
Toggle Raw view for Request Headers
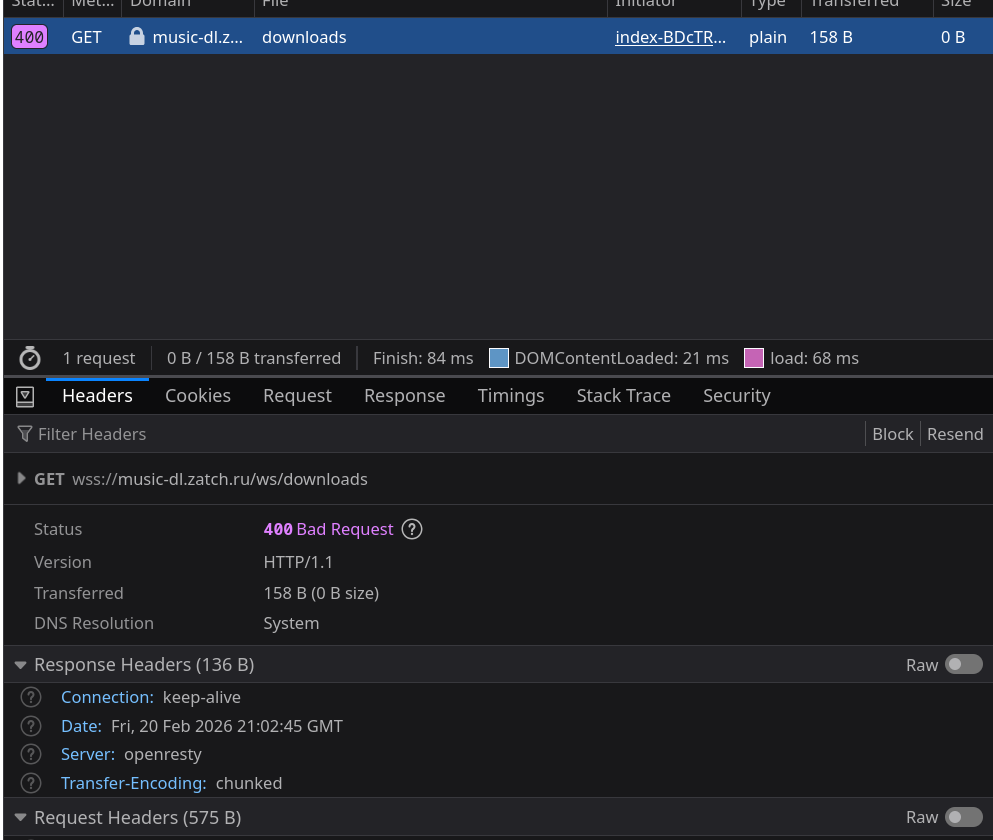tap(963, 818)
